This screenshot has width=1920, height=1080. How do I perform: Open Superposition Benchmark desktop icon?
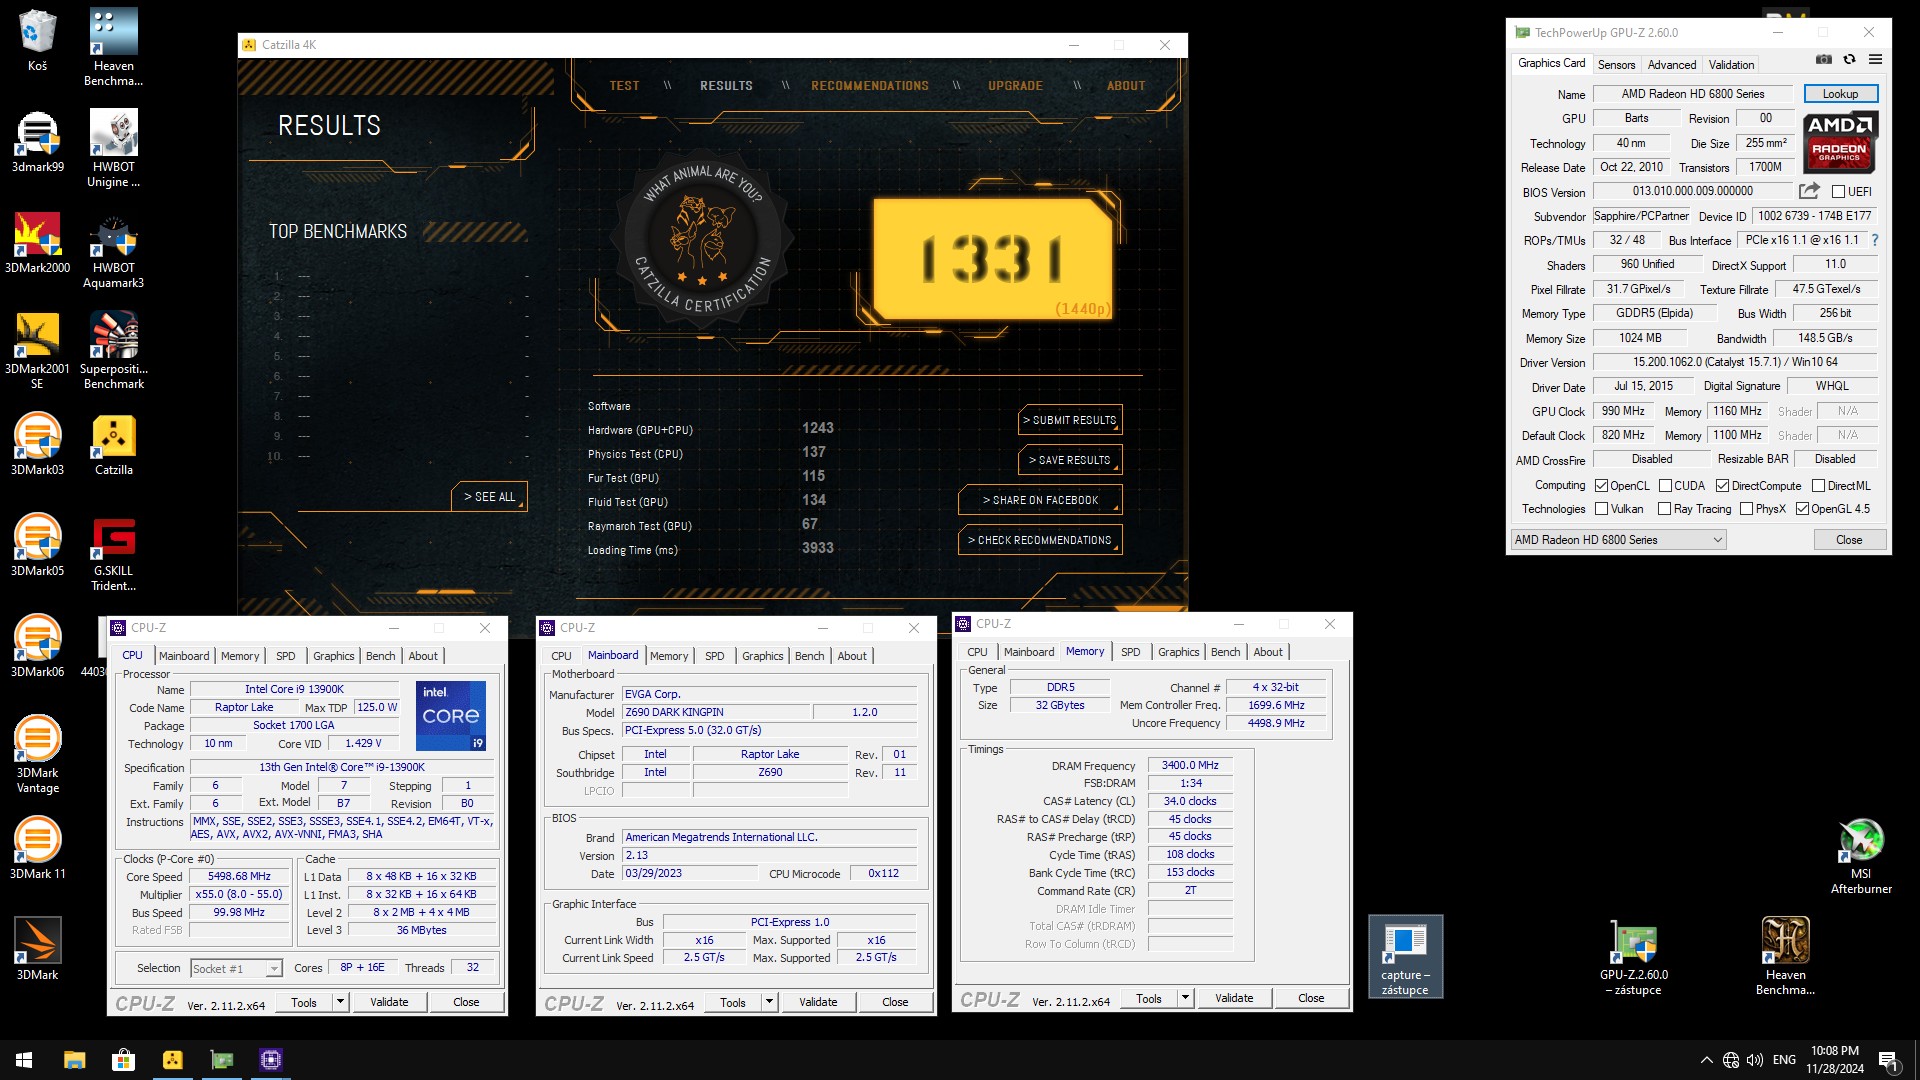tap(113, 350)
